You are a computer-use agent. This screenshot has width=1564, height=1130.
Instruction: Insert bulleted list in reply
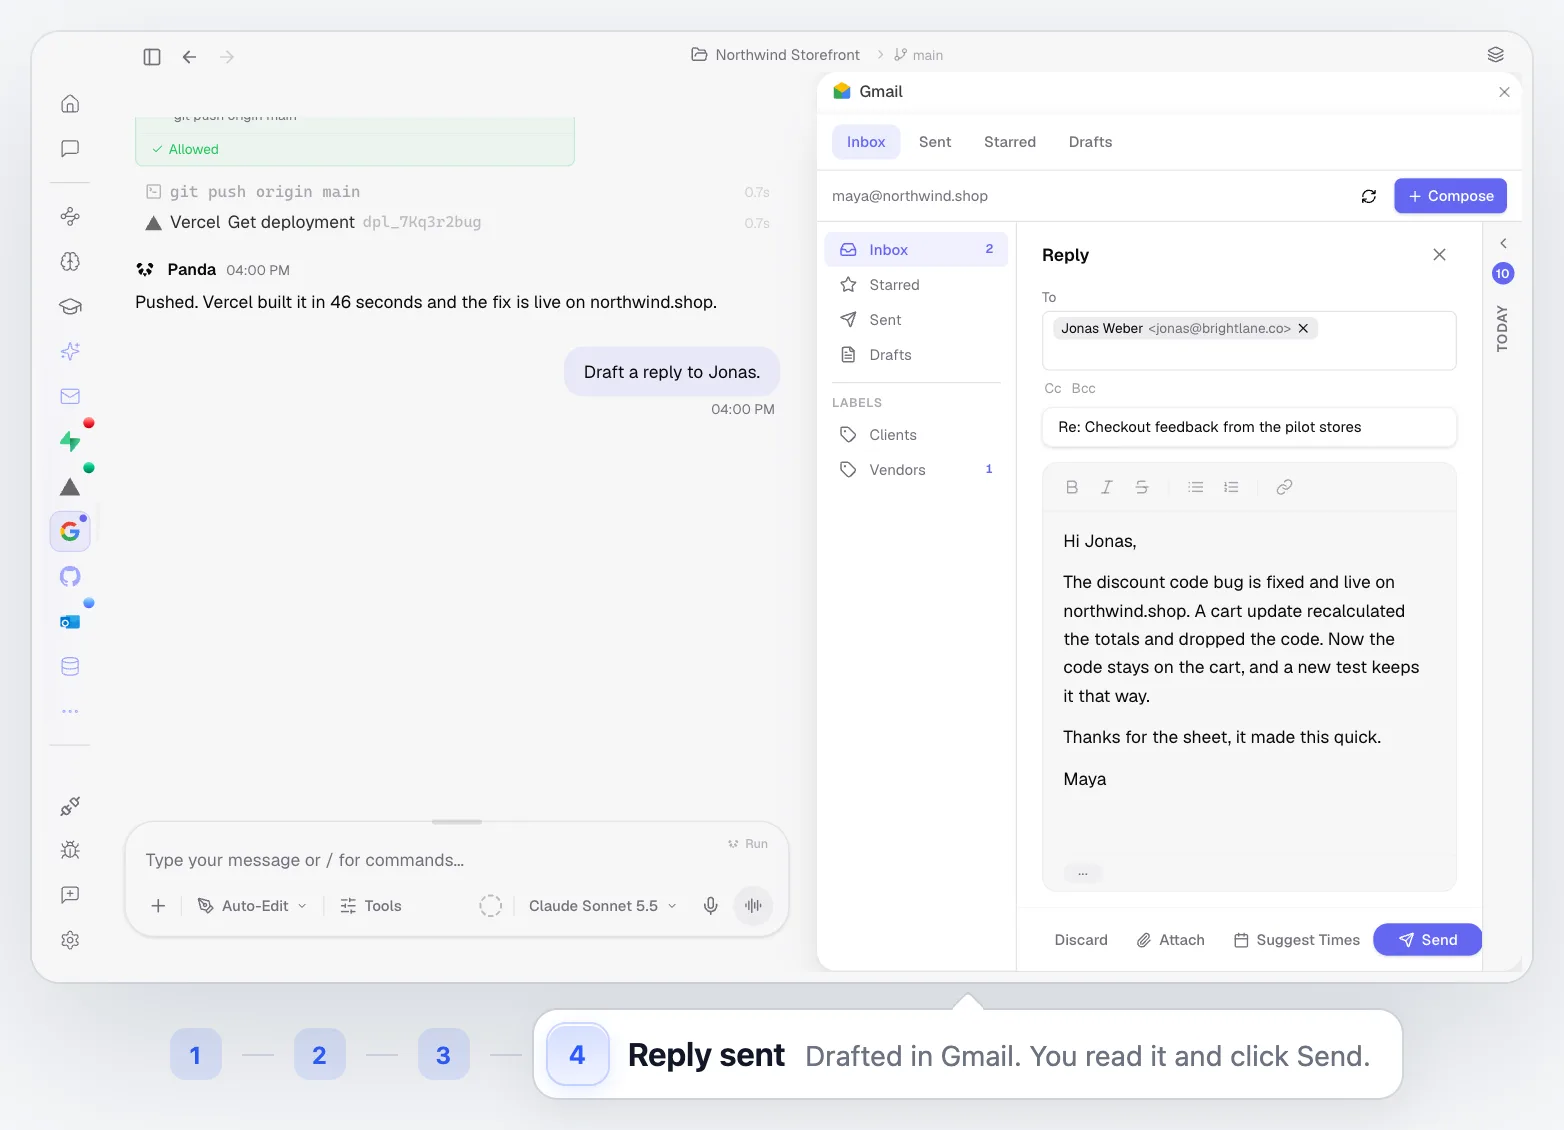(1196, 487)
